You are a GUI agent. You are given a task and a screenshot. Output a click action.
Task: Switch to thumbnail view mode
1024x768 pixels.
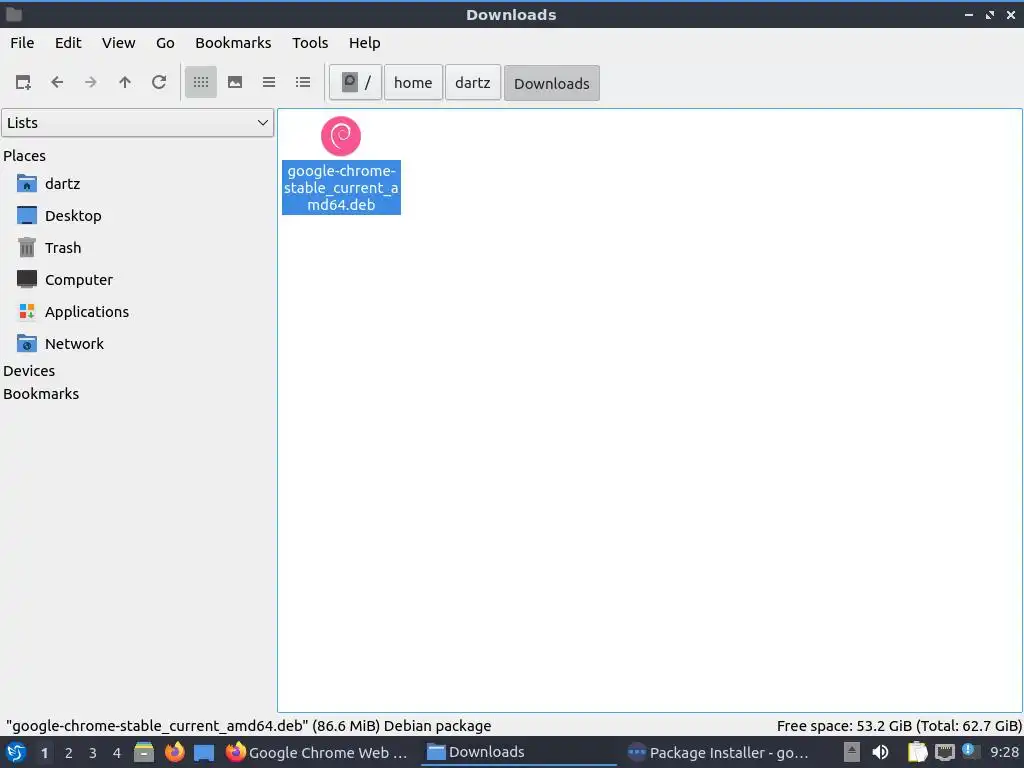click(235, 82)
